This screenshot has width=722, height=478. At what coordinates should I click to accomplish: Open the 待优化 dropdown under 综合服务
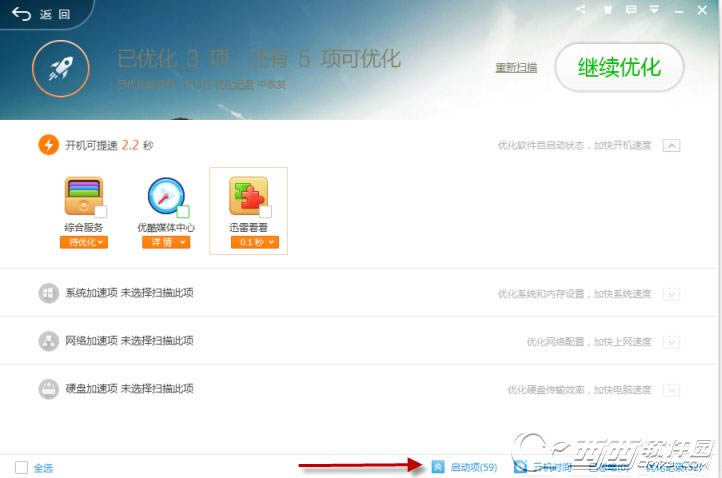click(84, 242)
